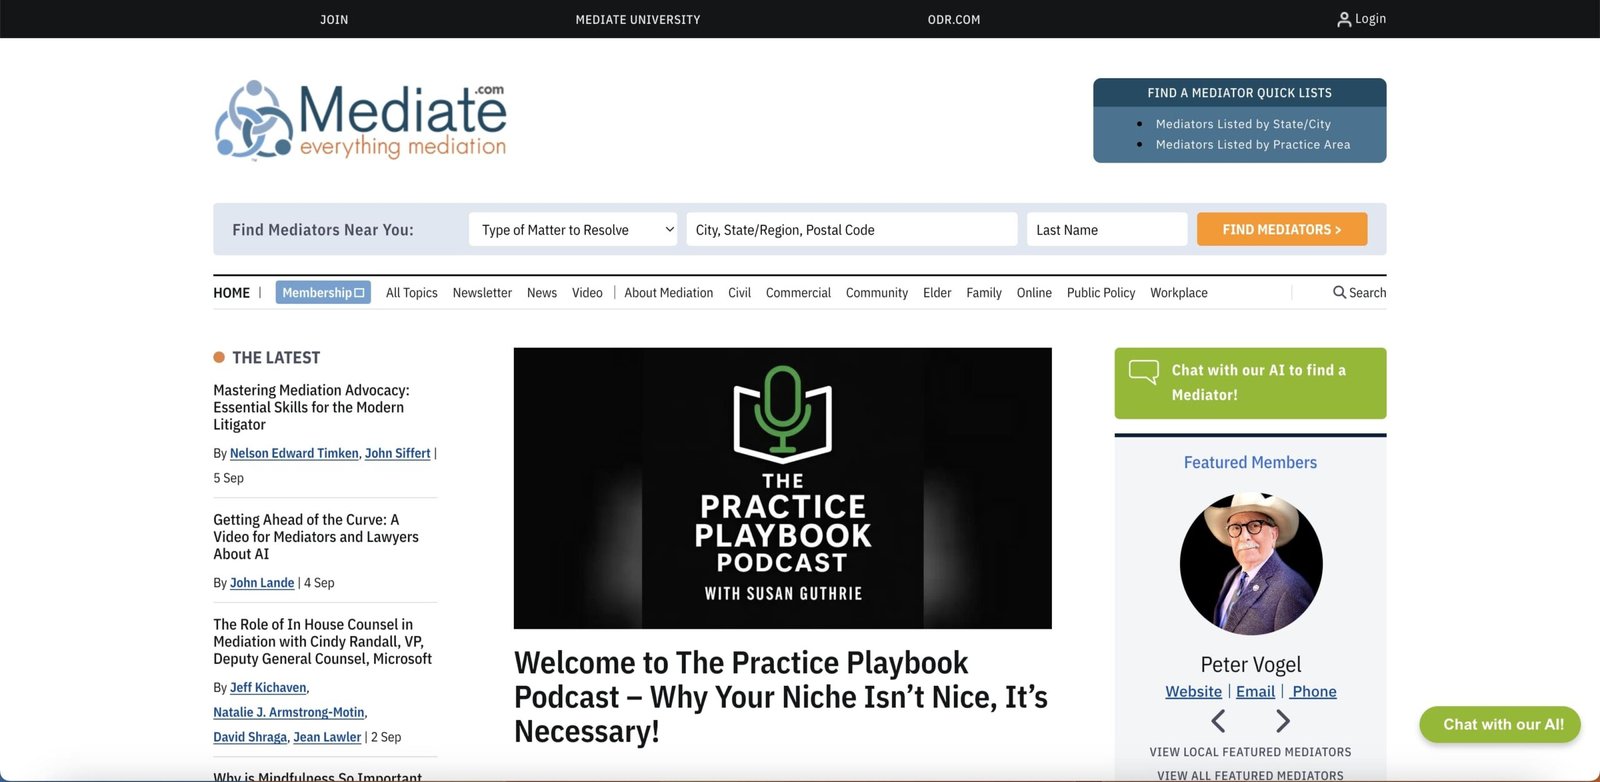This screenshot has width=1600, height=782.
Task: Click the Login user icon
Action: click(1343, 19)
